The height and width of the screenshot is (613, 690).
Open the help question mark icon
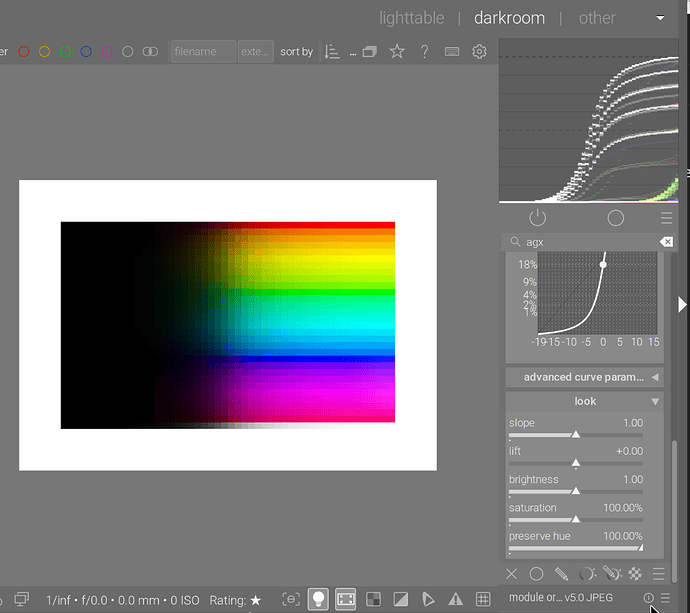[x=424, y=52]
